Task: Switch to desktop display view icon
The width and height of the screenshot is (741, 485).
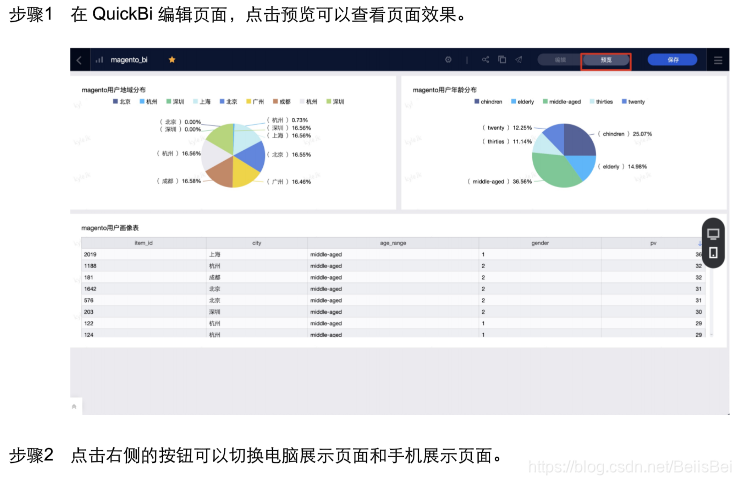Action: [713, 234]
